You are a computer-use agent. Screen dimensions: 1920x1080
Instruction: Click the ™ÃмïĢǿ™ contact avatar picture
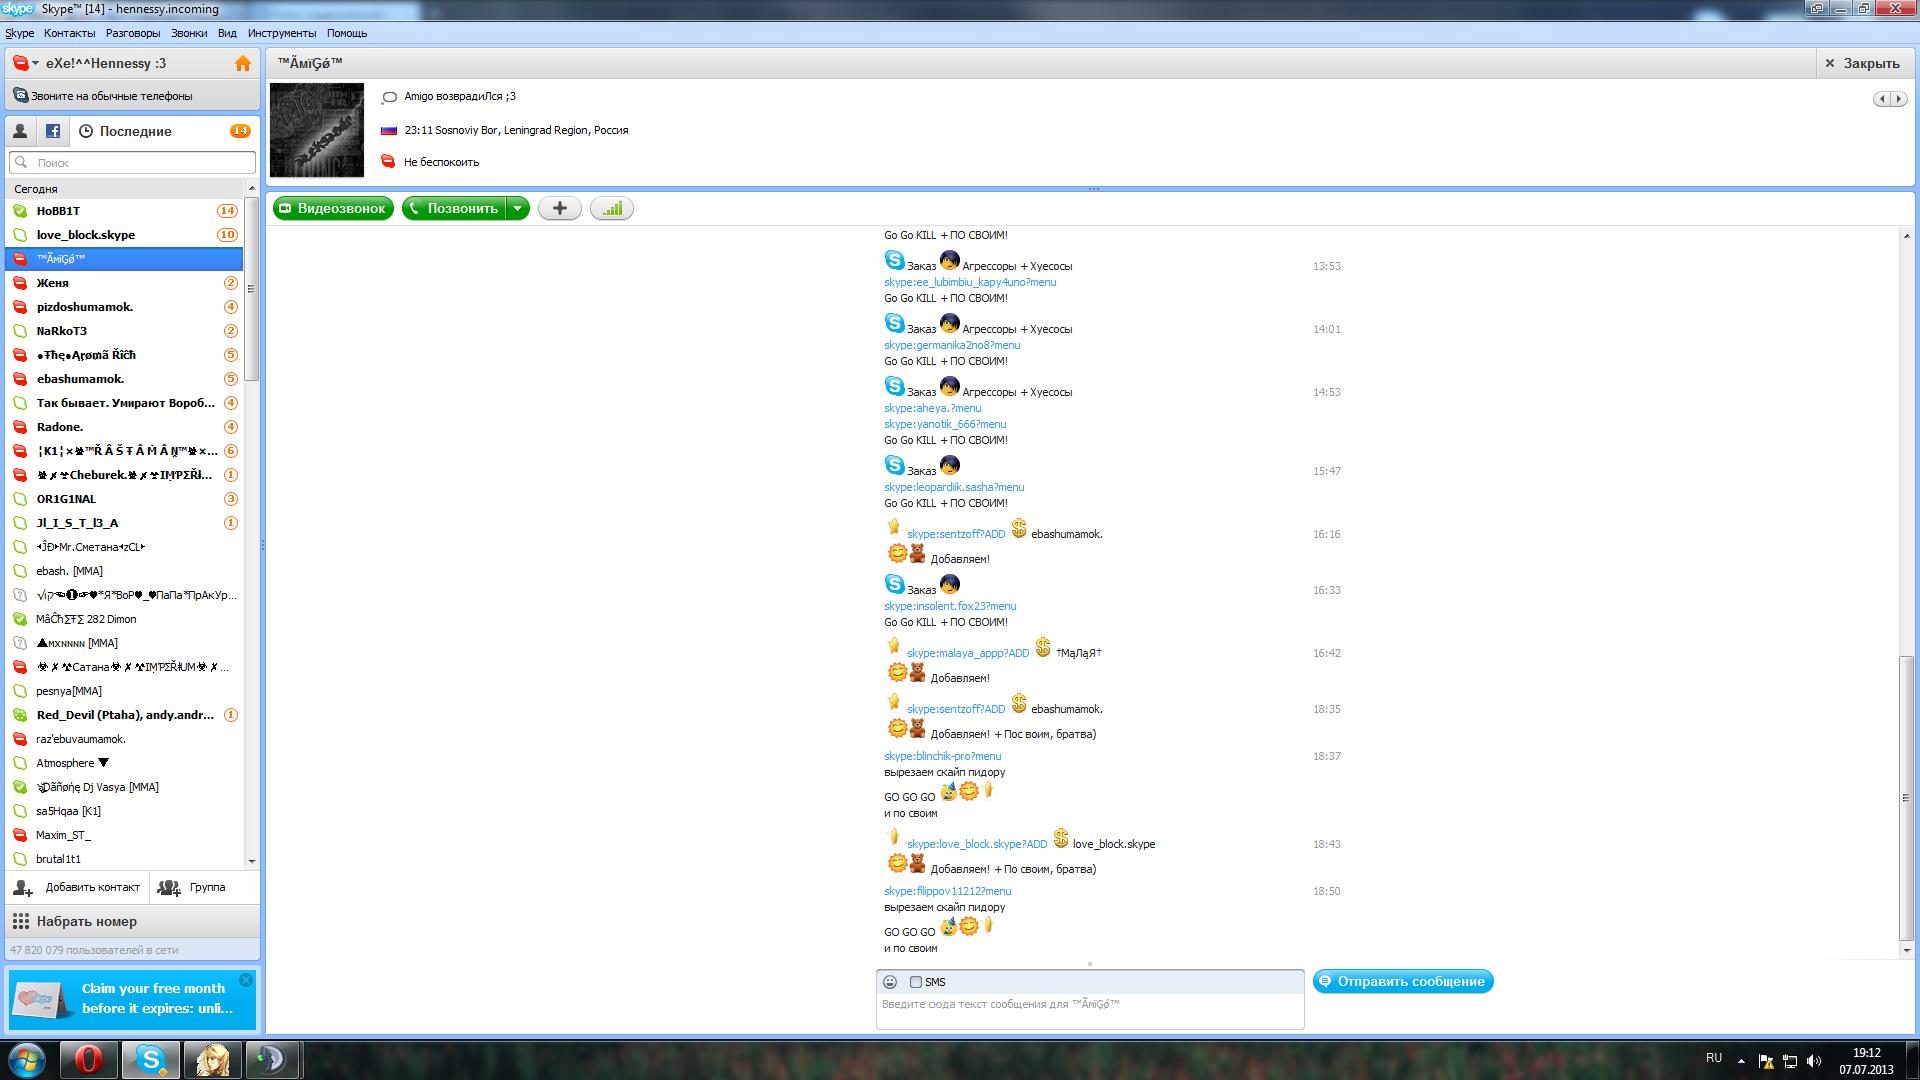pyautogui.click(x=317, y=130)
